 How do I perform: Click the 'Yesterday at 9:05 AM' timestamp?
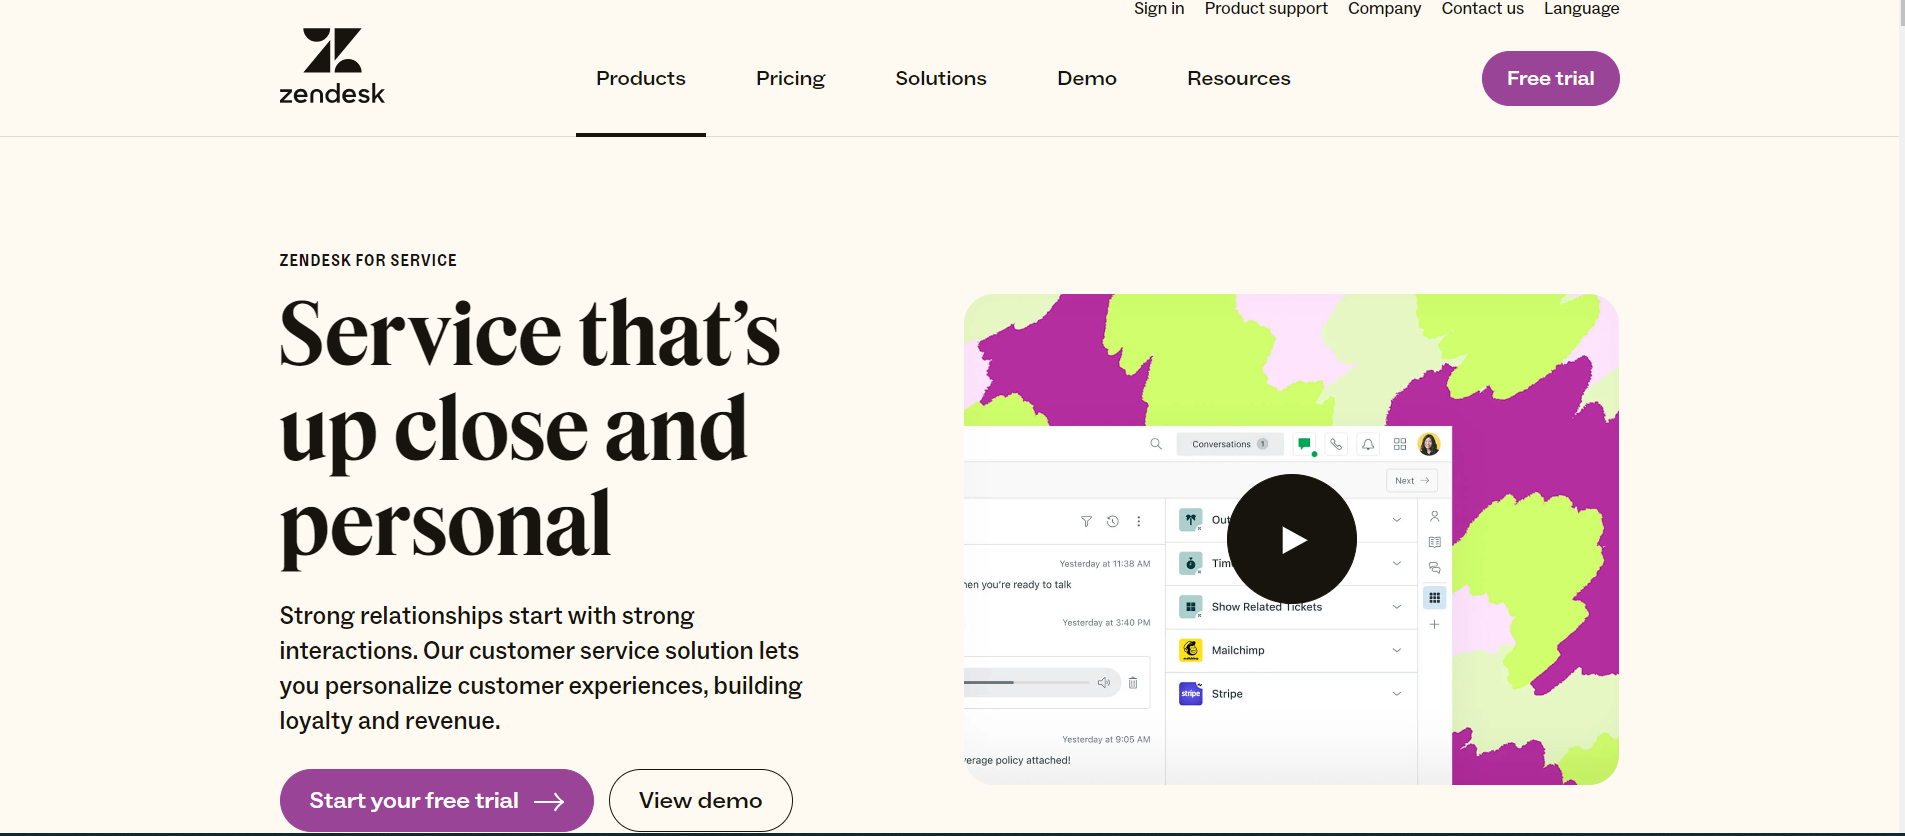1106,740
